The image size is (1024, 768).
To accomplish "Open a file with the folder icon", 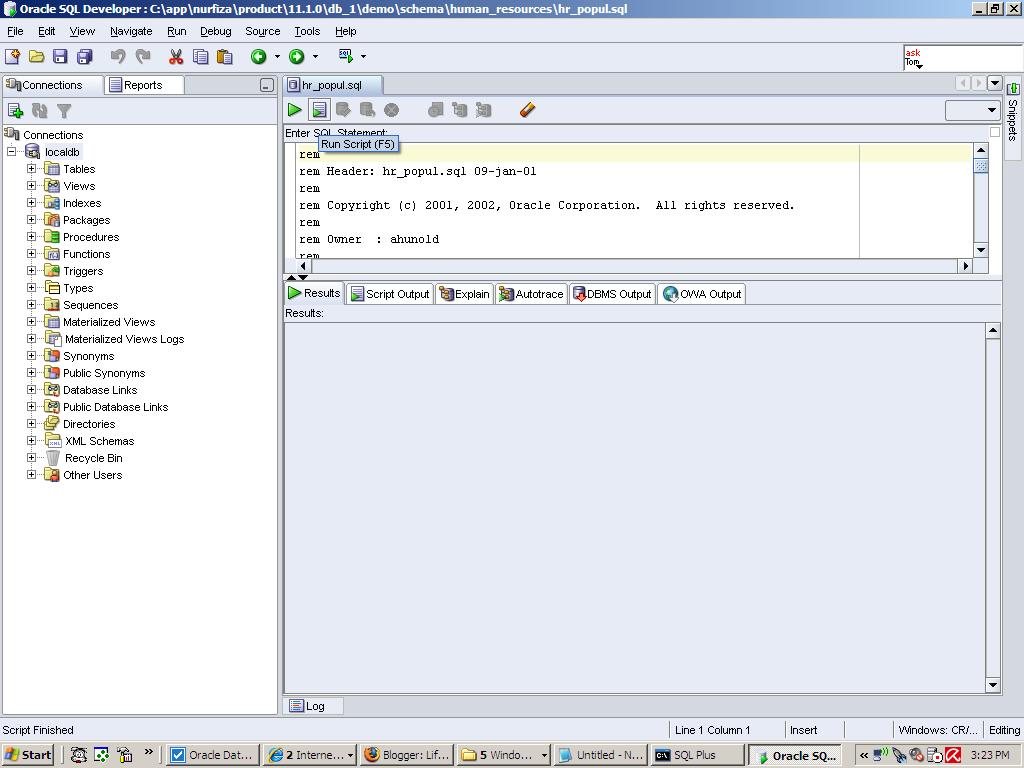I will pyautogui.click(x=36, y=57).
